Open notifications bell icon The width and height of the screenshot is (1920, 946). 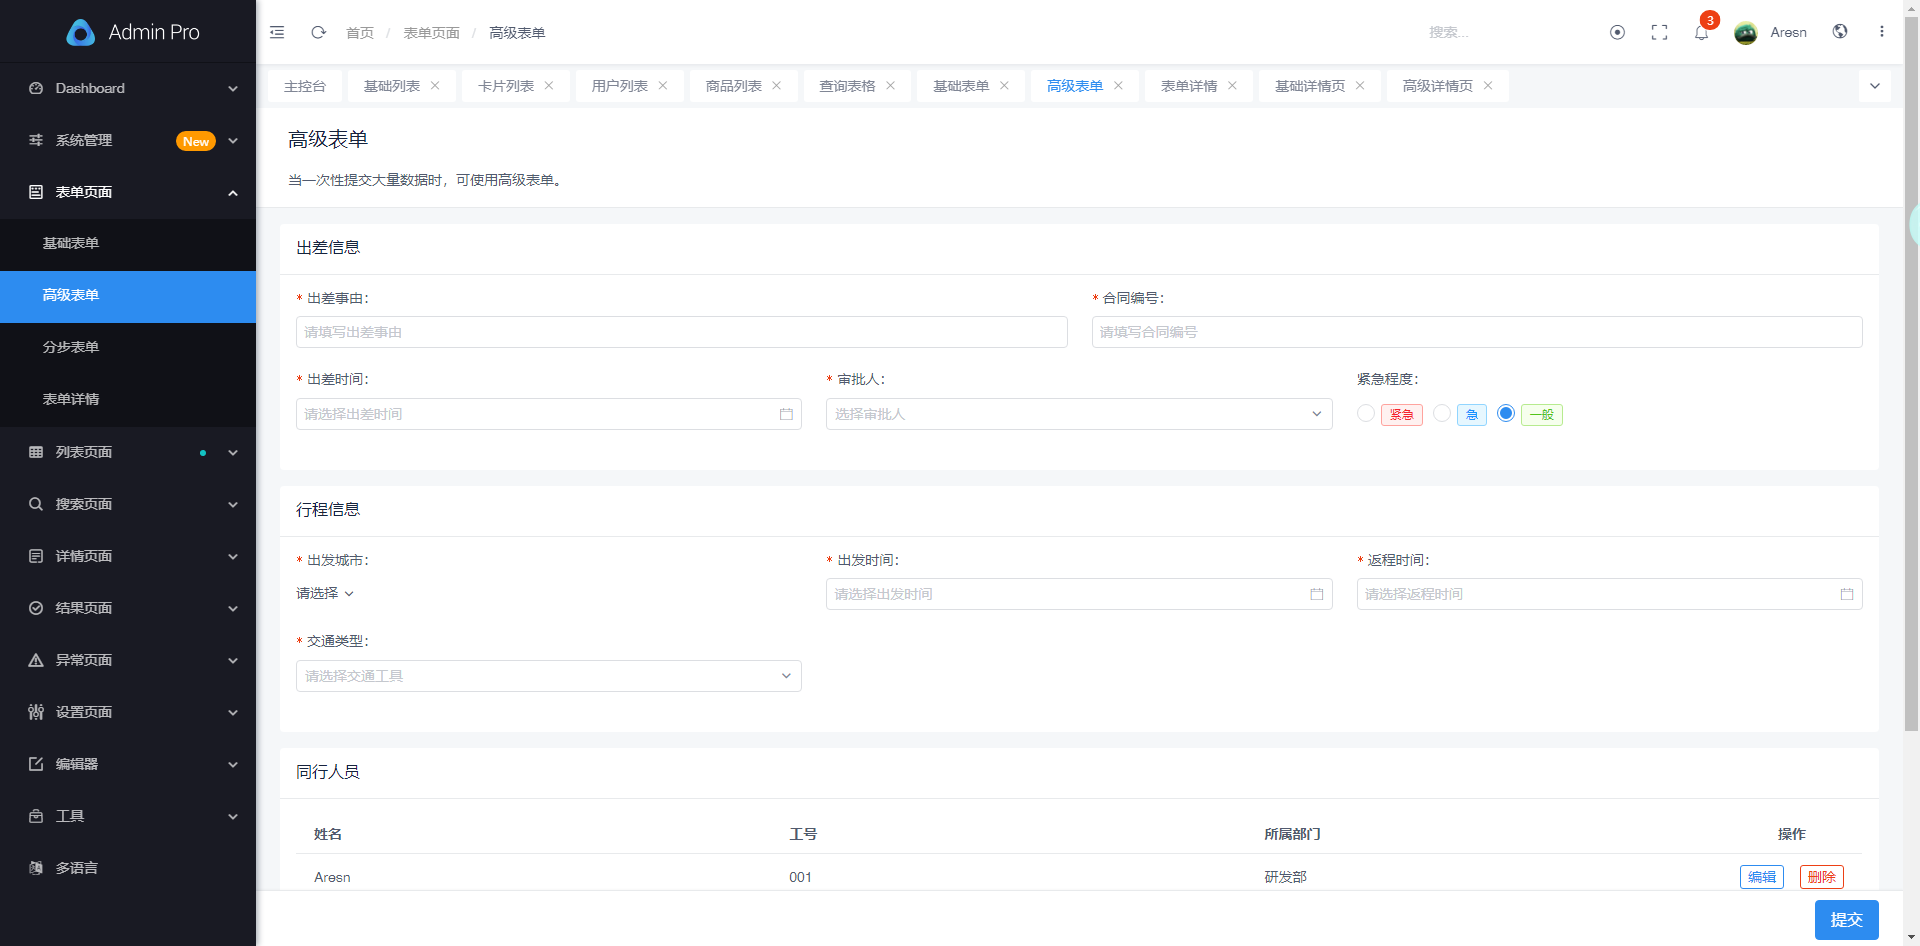[x=1701, y=32]
